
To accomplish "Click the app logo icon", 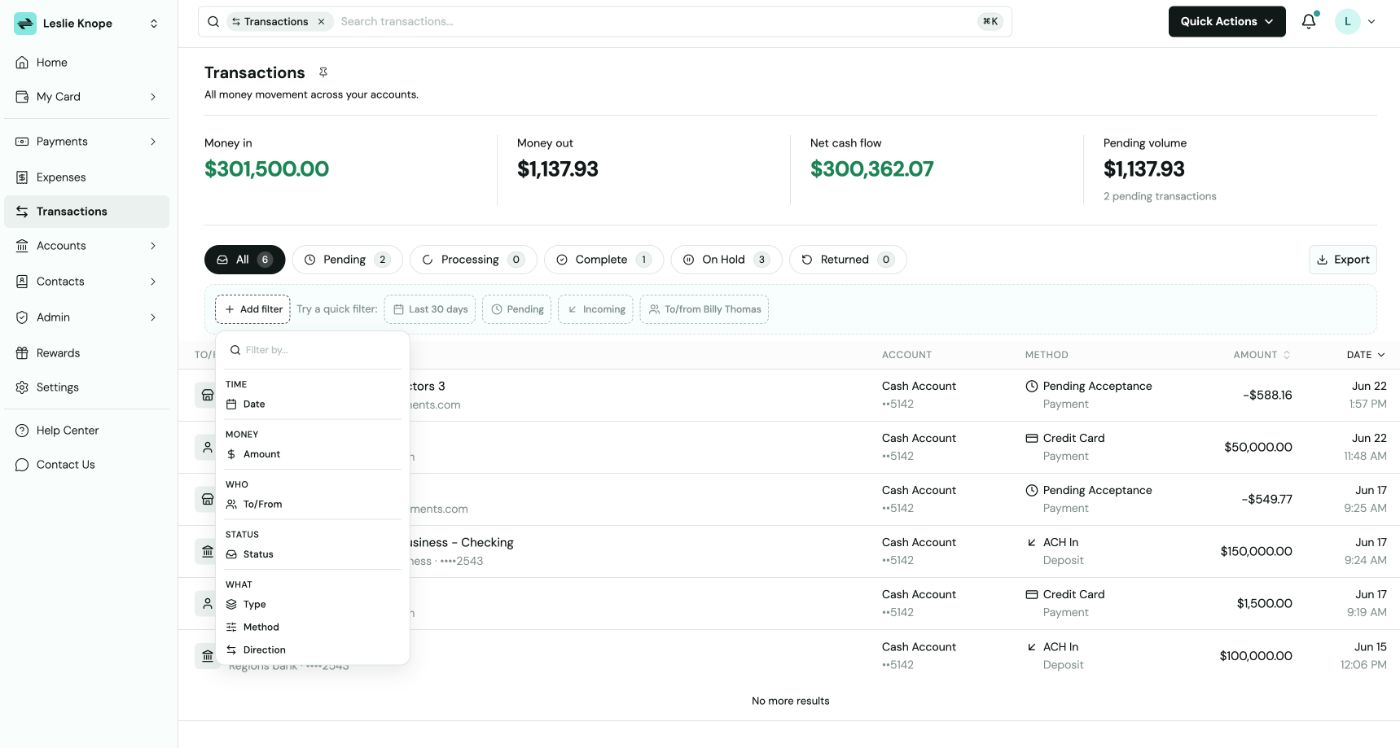I will tap(25, 23).
